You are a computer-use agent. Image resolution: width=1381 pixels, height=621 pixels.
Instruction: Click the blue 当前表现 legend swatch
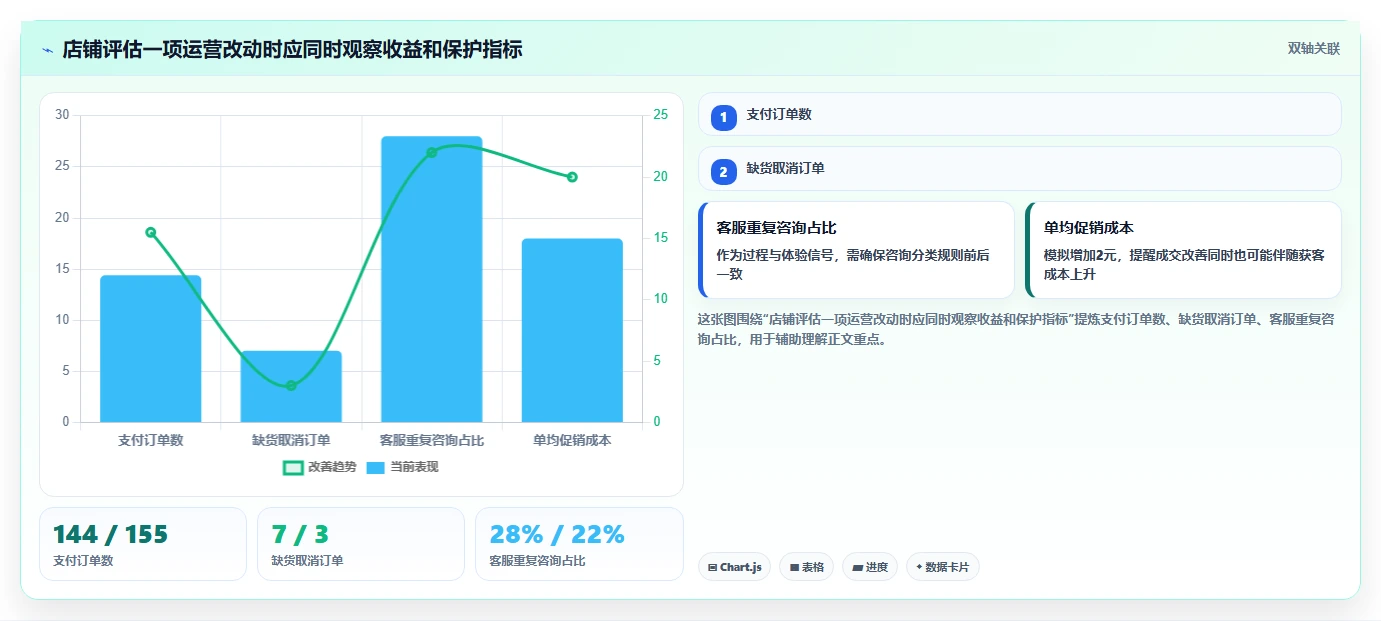point(376,467)
